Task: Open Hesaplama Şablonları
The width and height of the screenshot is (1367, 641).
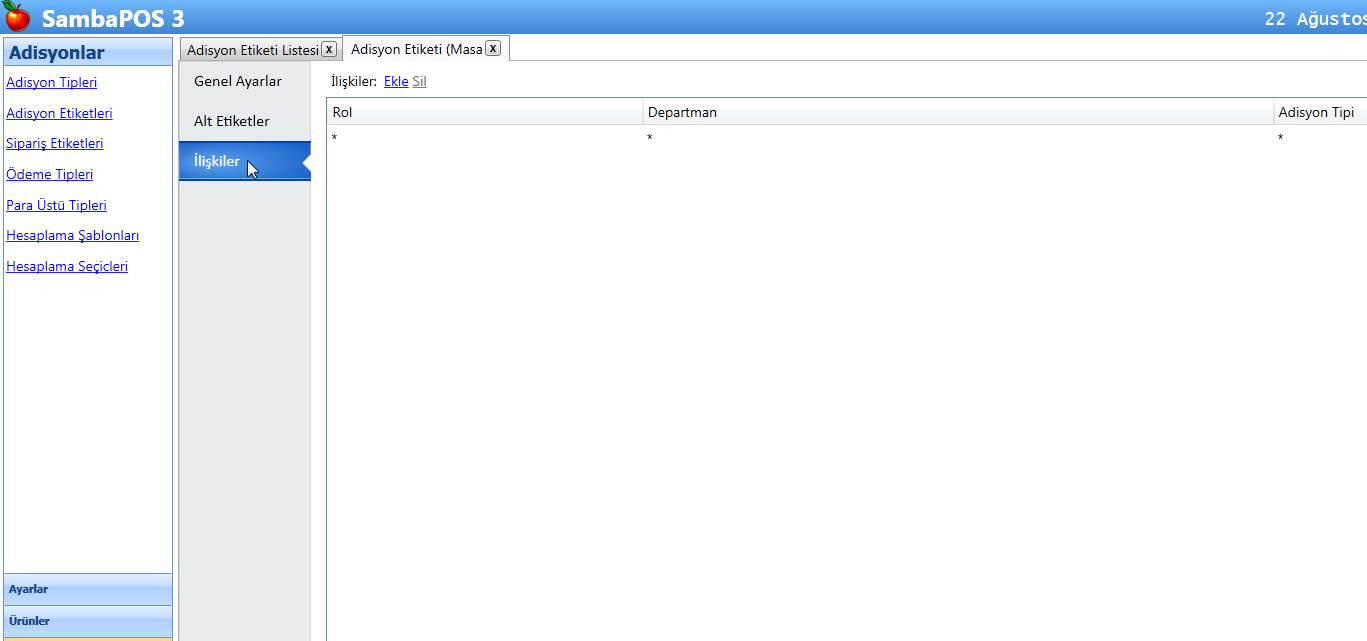Action: [x=72, y=236]
